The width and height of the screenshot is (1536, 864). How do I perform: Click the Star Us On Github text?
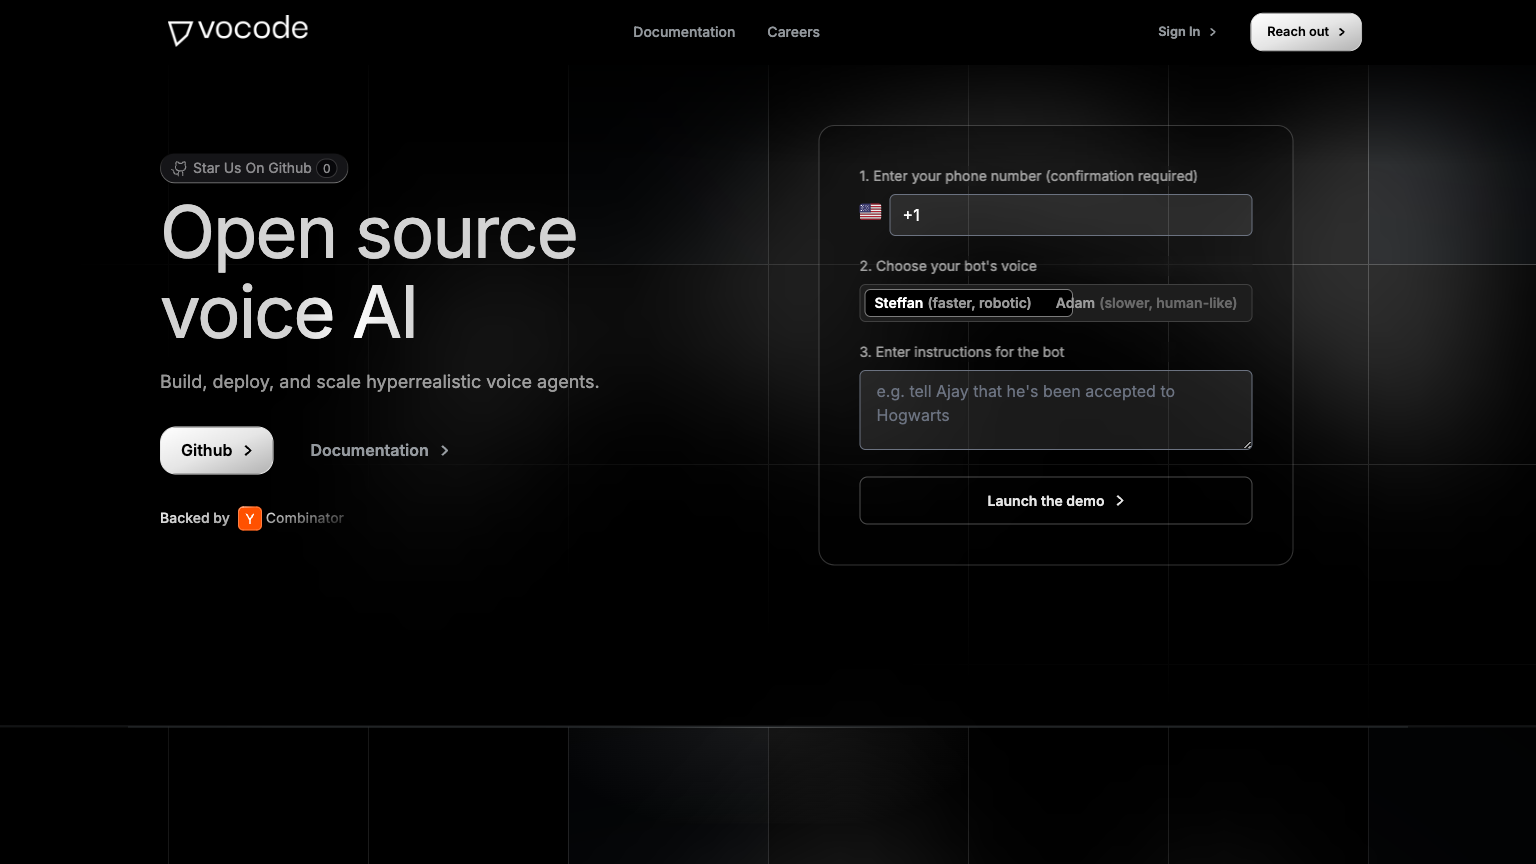coord(252,169)
